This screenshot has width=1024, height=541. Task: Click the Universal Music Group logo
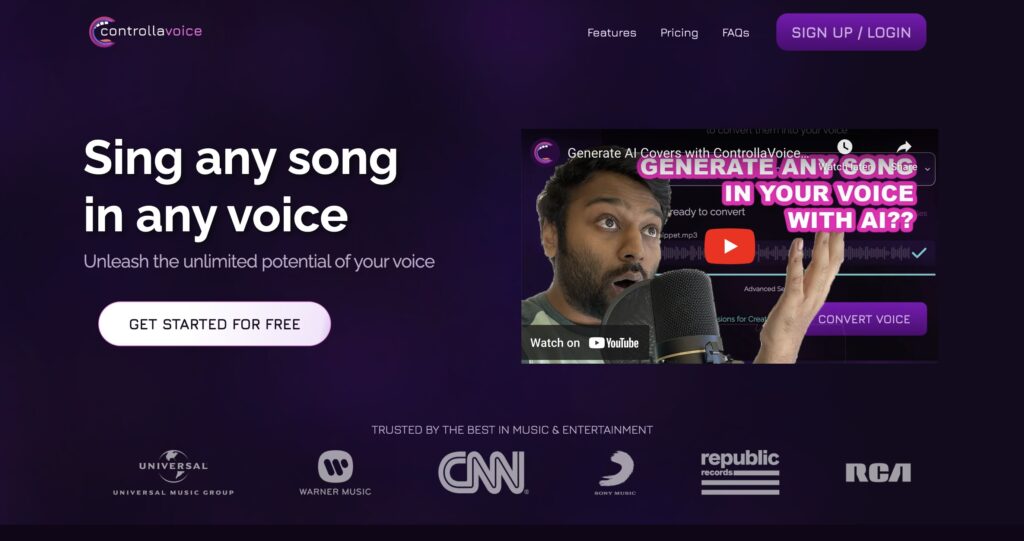(x=173, y=472)
